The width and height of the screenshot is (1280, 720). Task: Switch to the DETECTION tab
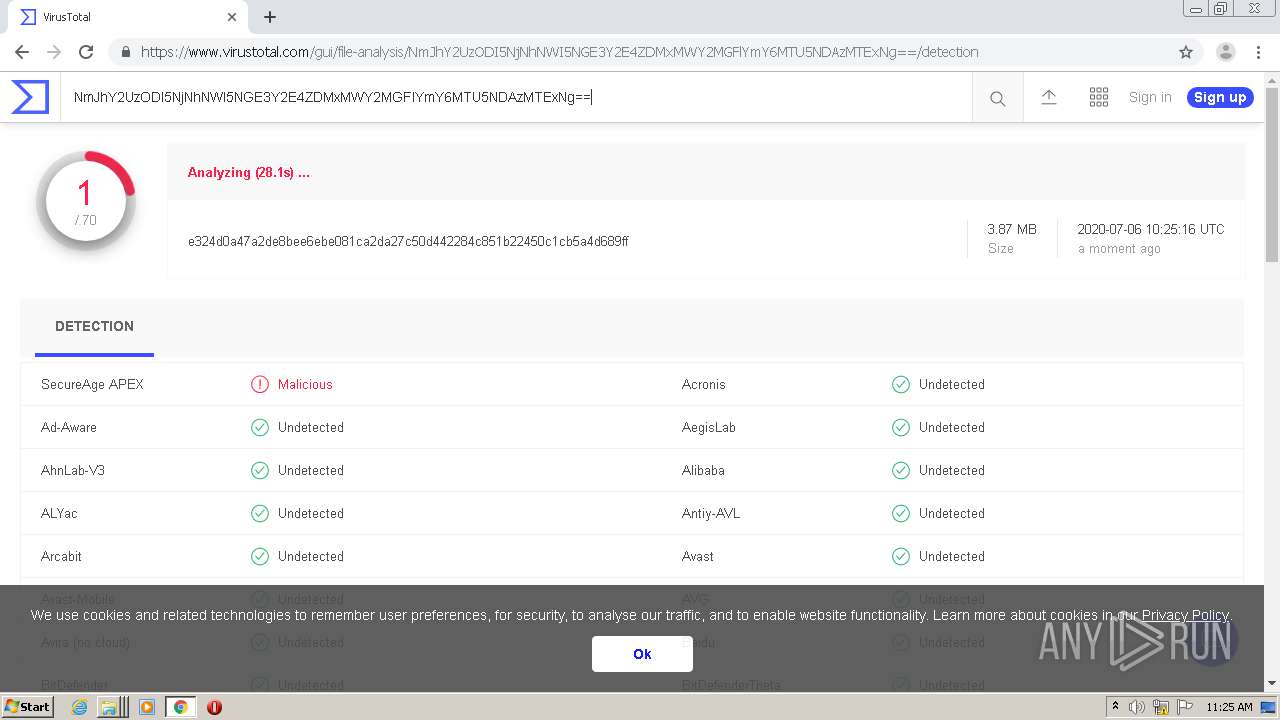pyautogui.click(x=94, y=327)
